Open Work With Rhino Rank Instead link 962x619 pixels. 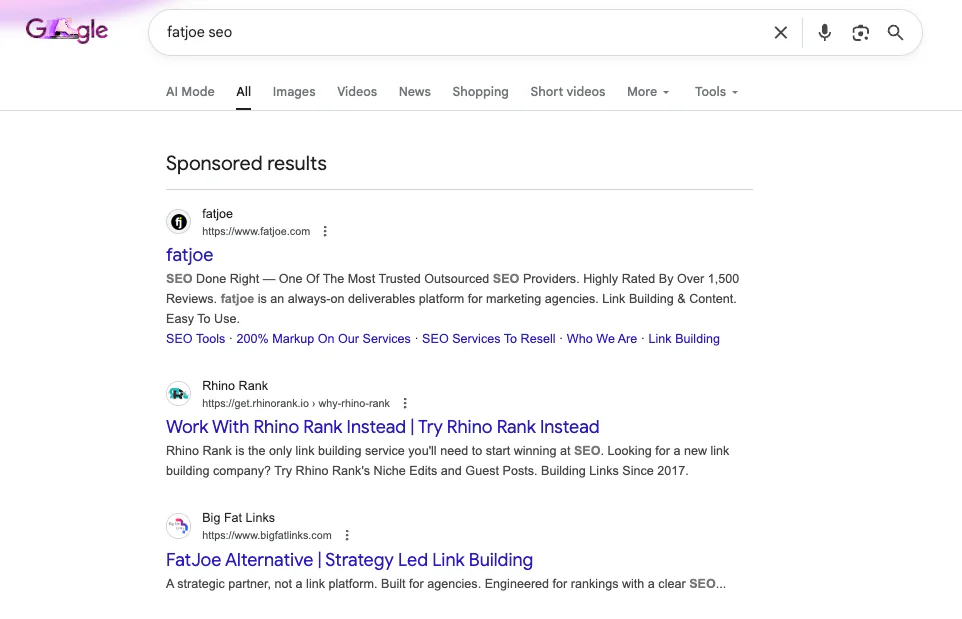[x=382, y=426]
